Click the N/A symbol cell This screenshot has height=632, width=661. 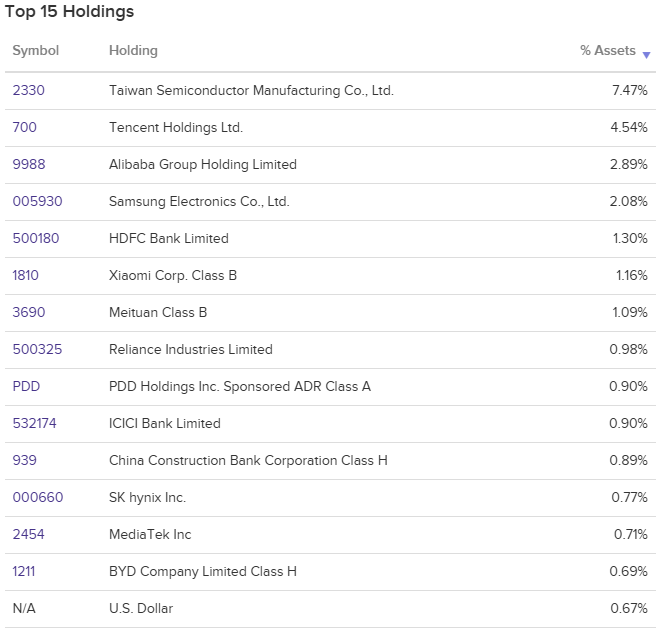point(24,608)
